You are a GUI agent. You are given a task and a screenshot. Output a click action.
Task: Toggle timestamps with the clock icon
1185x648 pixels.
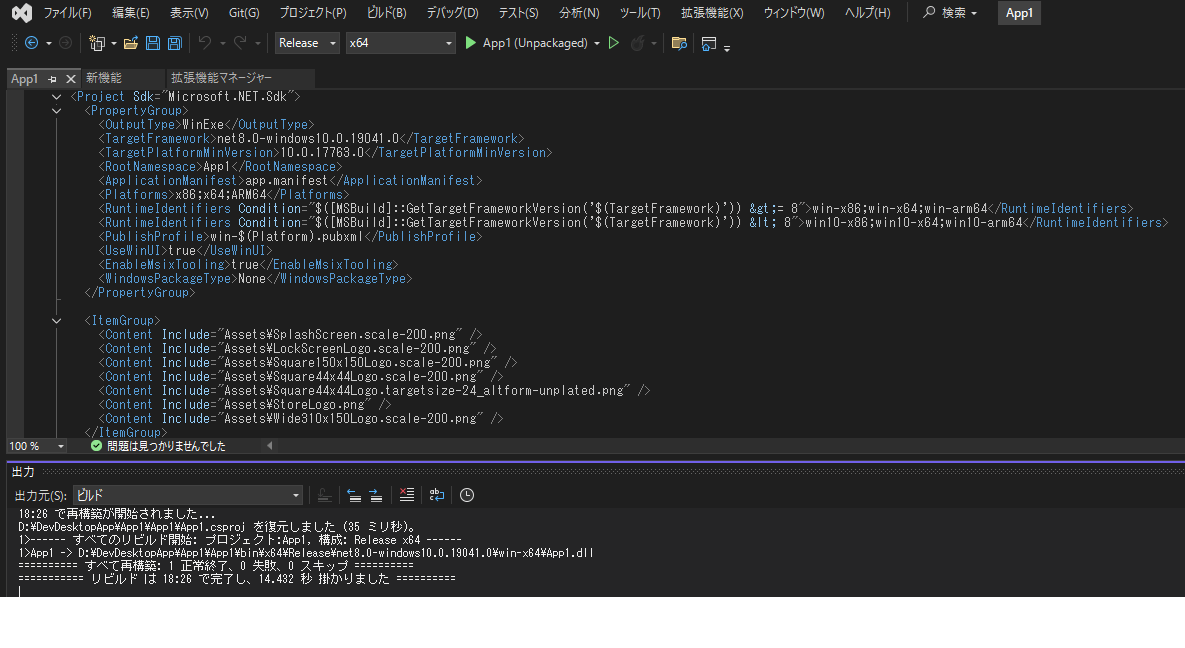467,494
